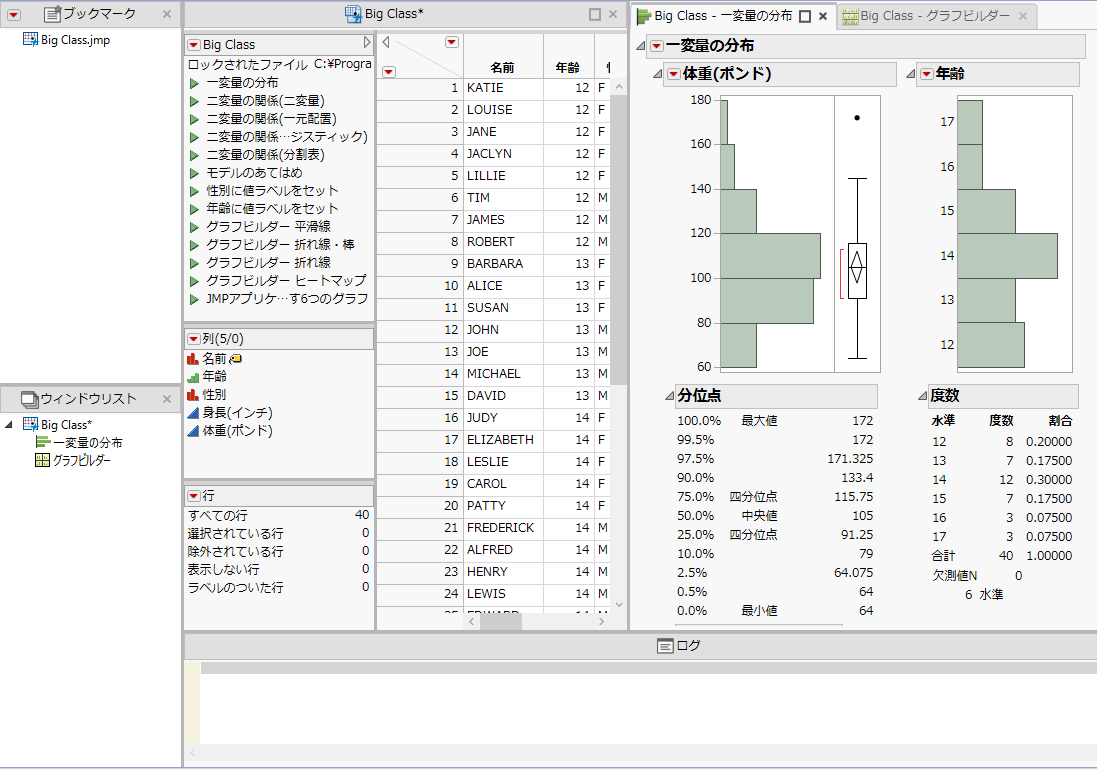
Task: Click the 身長(インチ) continuous column icon
Action: (193, 413)
